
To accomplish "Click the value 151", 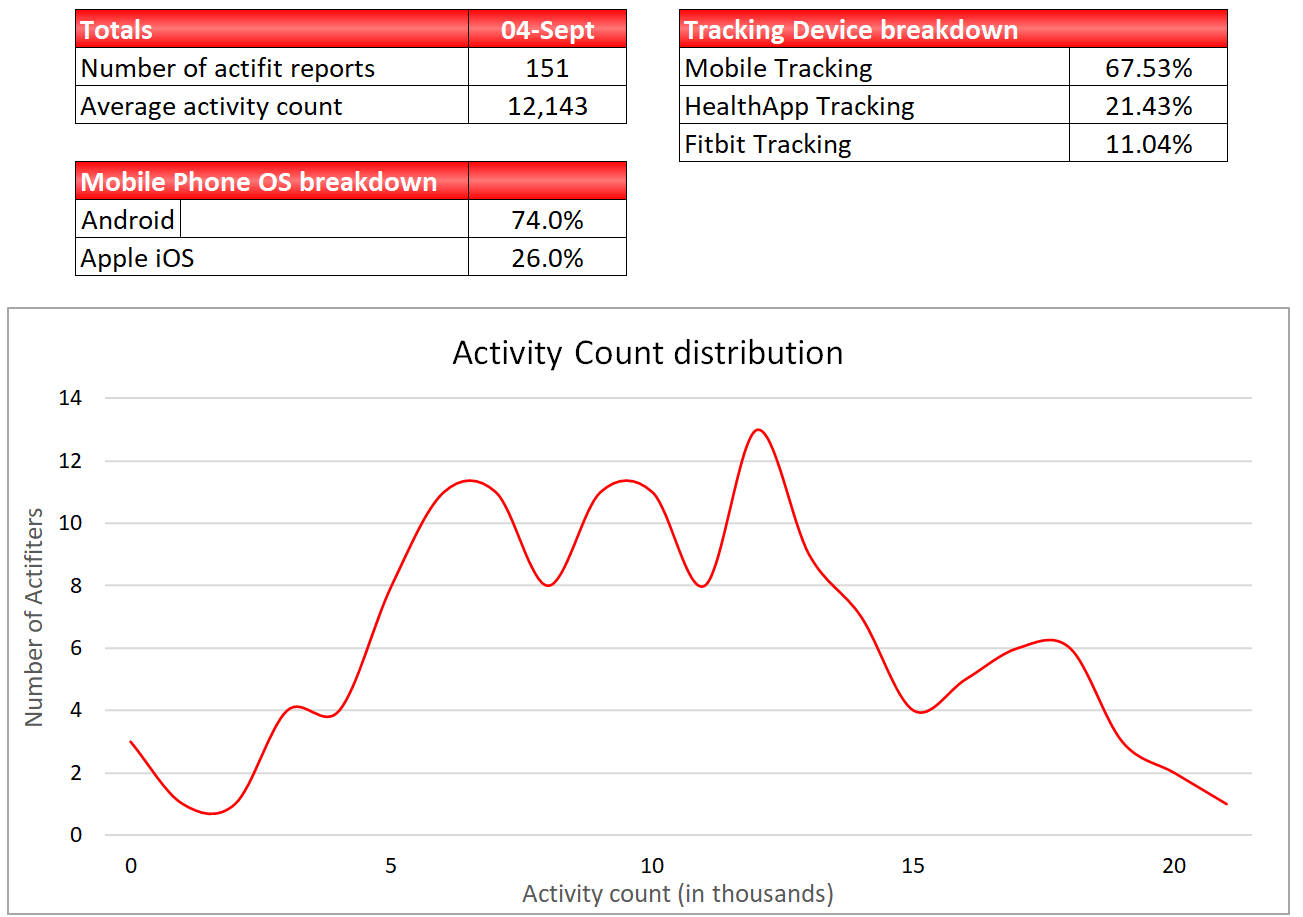I will [547, 68].
